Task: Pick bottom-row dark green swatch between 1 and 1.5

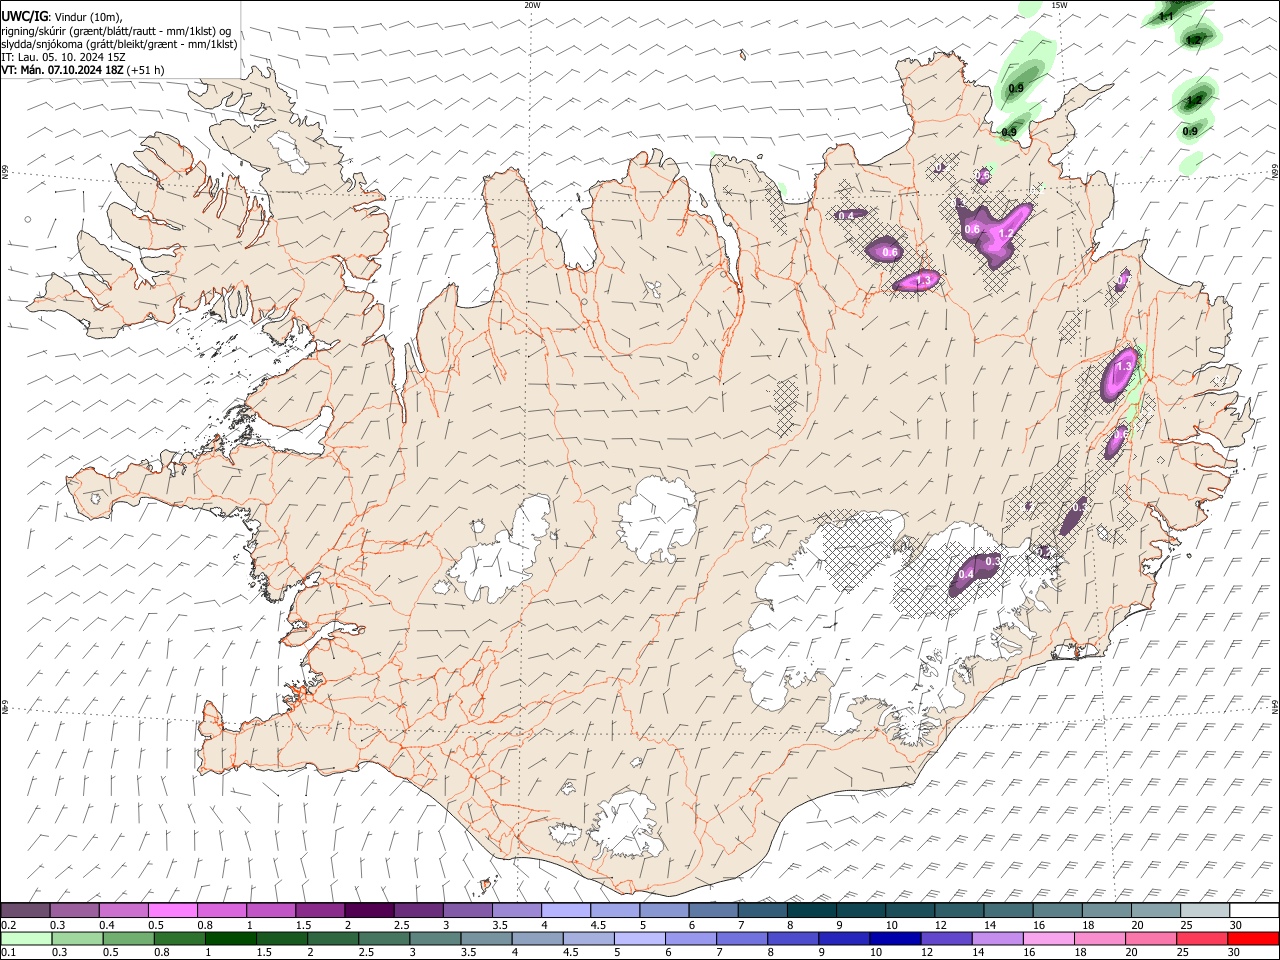Action: [x=231, y=938]
